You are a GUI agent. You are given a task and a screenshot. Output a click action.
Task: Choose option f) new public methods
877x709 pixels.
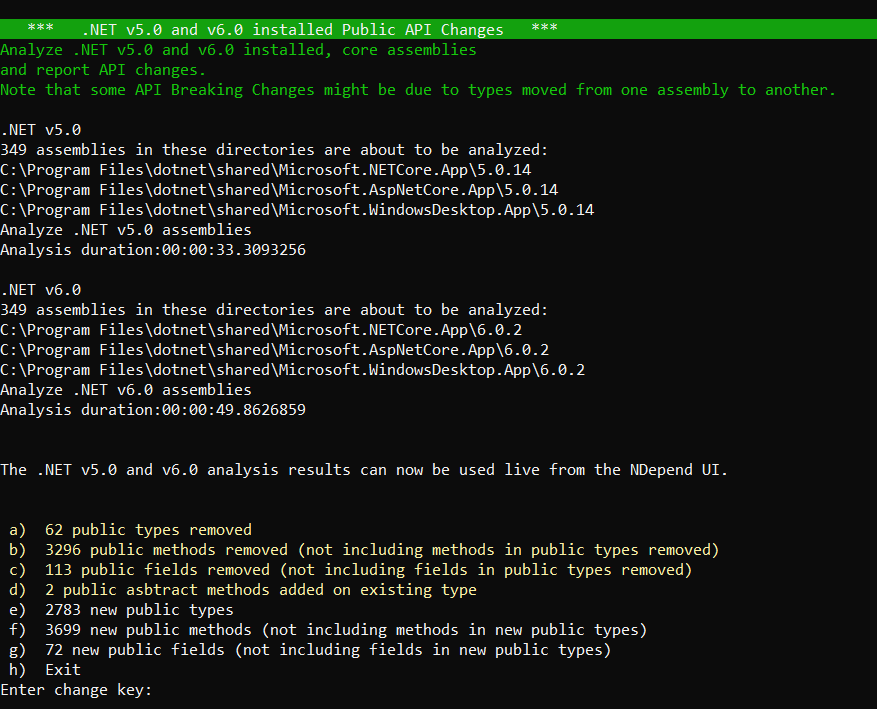tap(345, 630)
